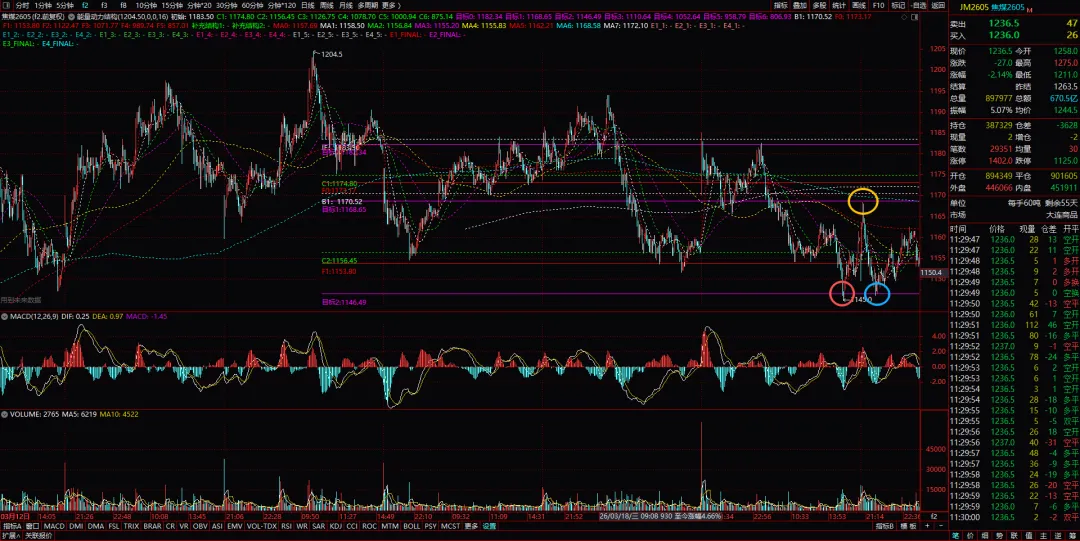The height and width of the screenshot is (541, 1080).
Task: Click the 笔 tab icon at bottom right
Action: tap(955, 535)
